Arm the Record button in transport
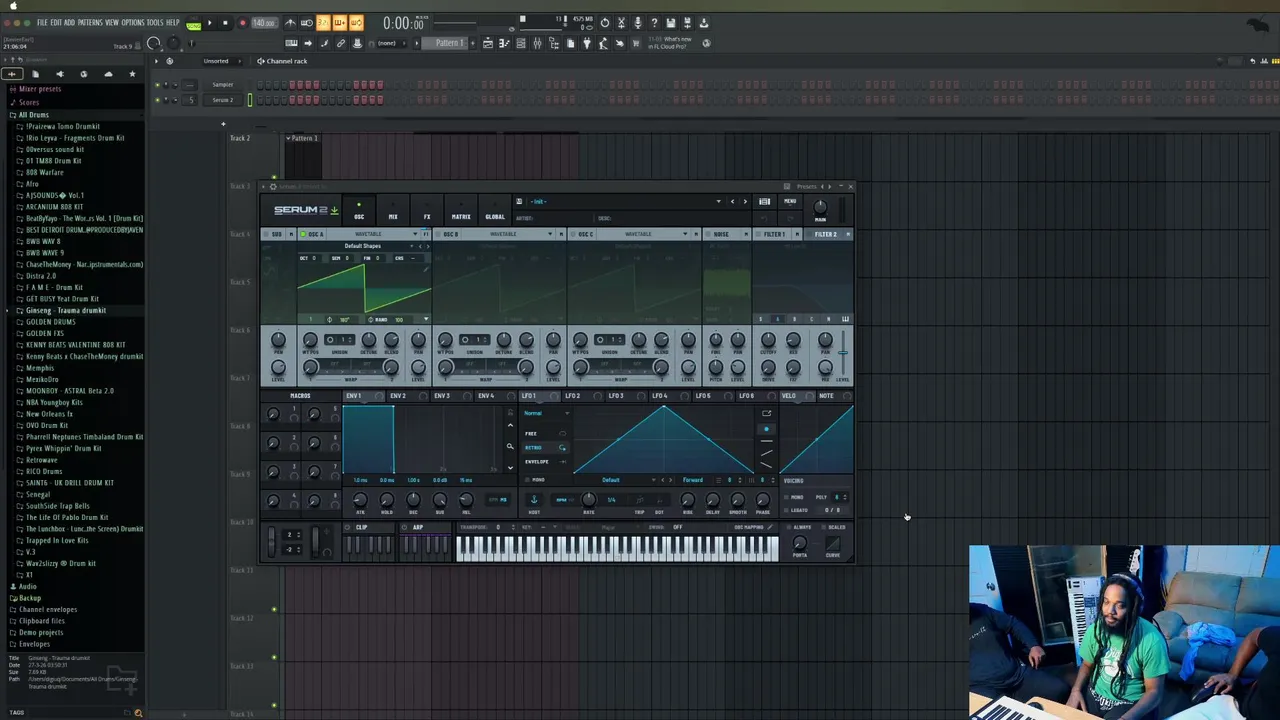 point(243,22)
